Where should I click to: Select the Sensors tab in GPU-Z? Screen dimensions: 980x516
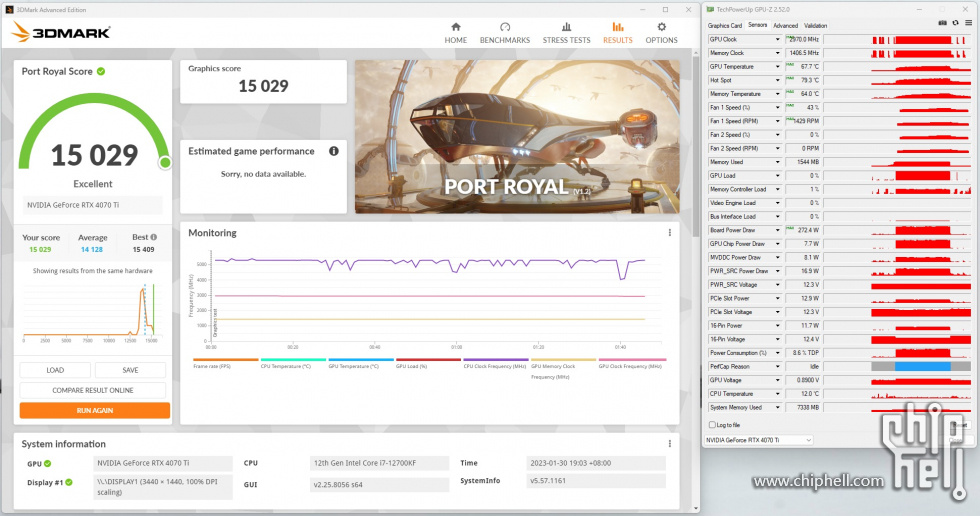coord(758,25)
